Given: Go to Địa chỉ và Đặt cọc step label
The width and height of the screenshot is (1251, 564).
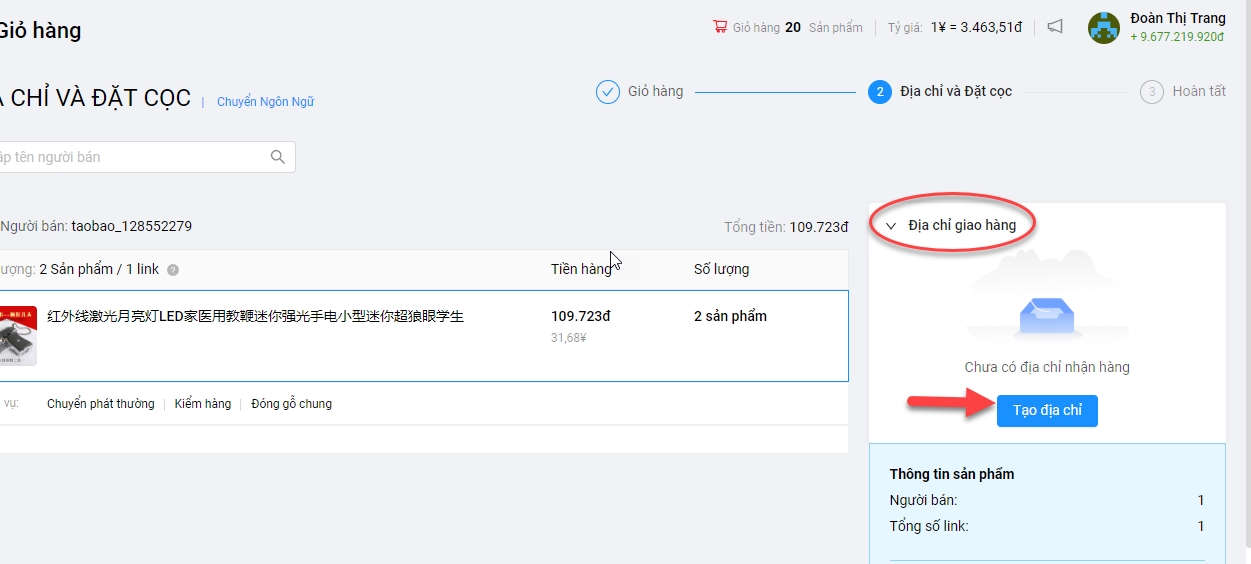Looking at the screenshot, I should pos(955,92).
